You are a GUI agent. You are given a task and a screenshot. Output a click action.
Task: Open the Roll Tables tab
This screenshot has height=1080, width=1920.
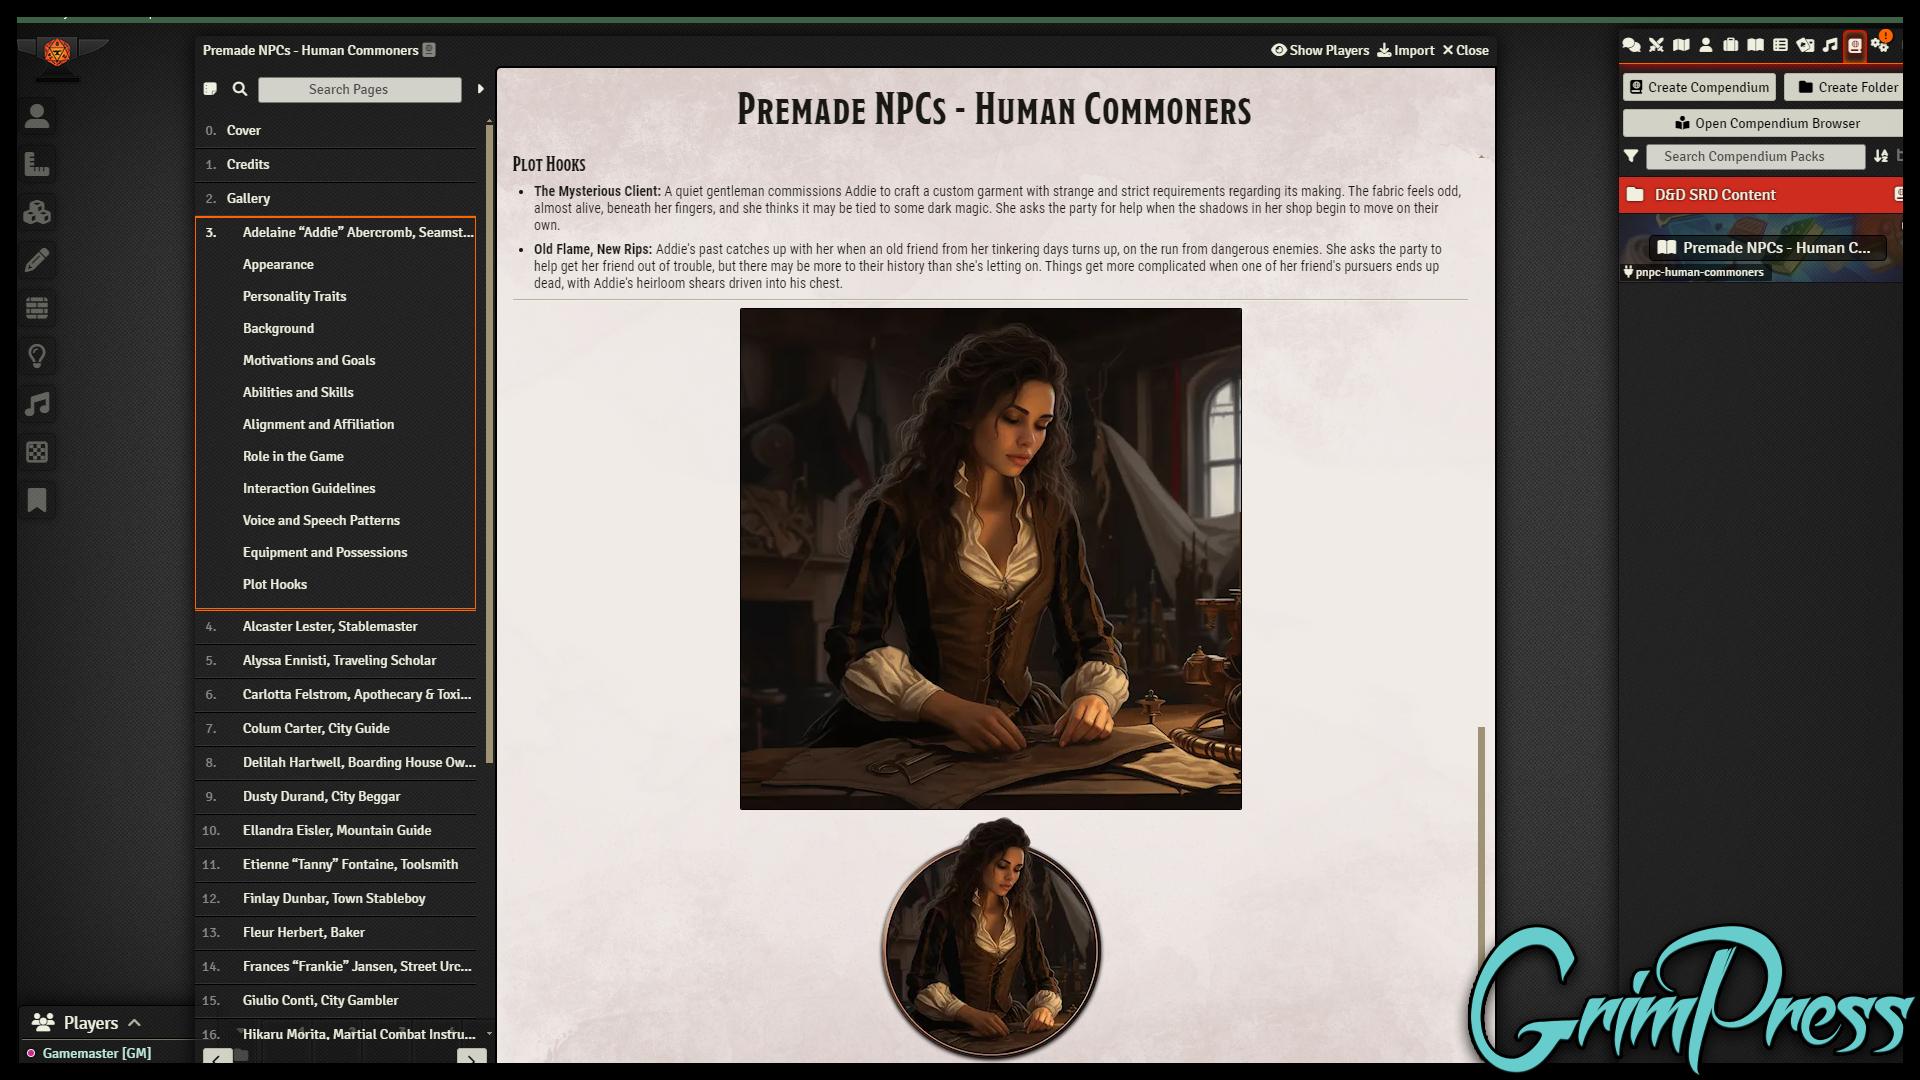[1782, 45]
